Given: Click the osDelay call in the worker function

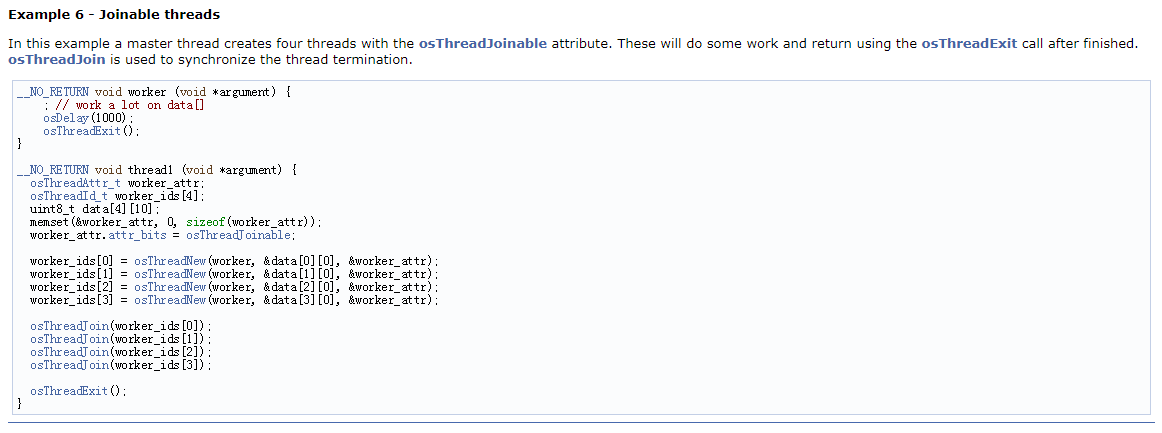Looking at the screenshot, I should click(60, 118).
